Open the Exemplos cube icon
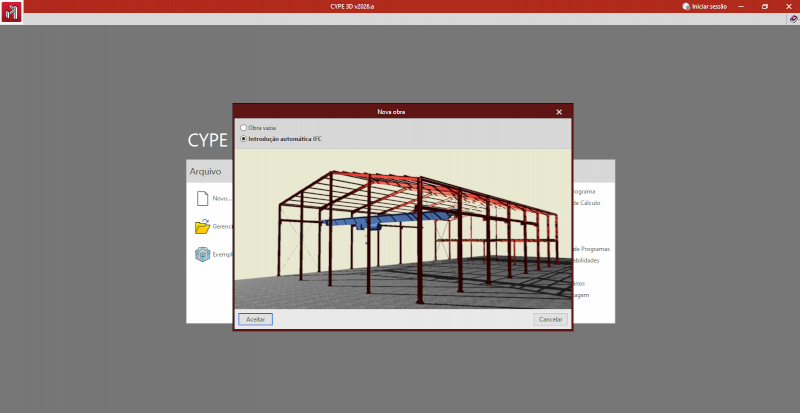800x413 pixels. coord(203,254)
